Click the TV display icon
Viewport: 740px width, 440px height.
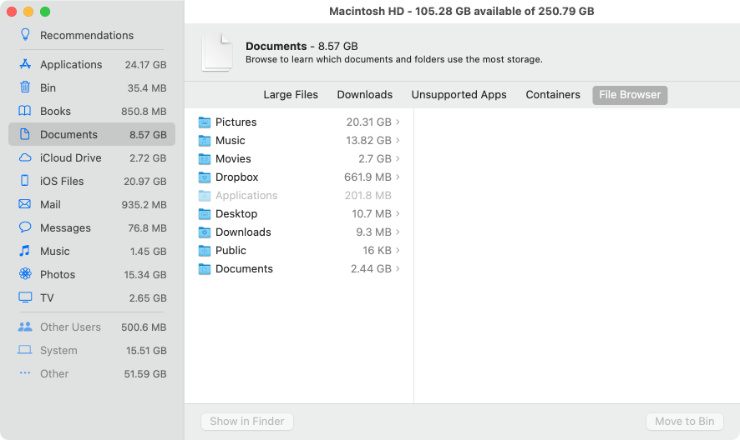25,297
